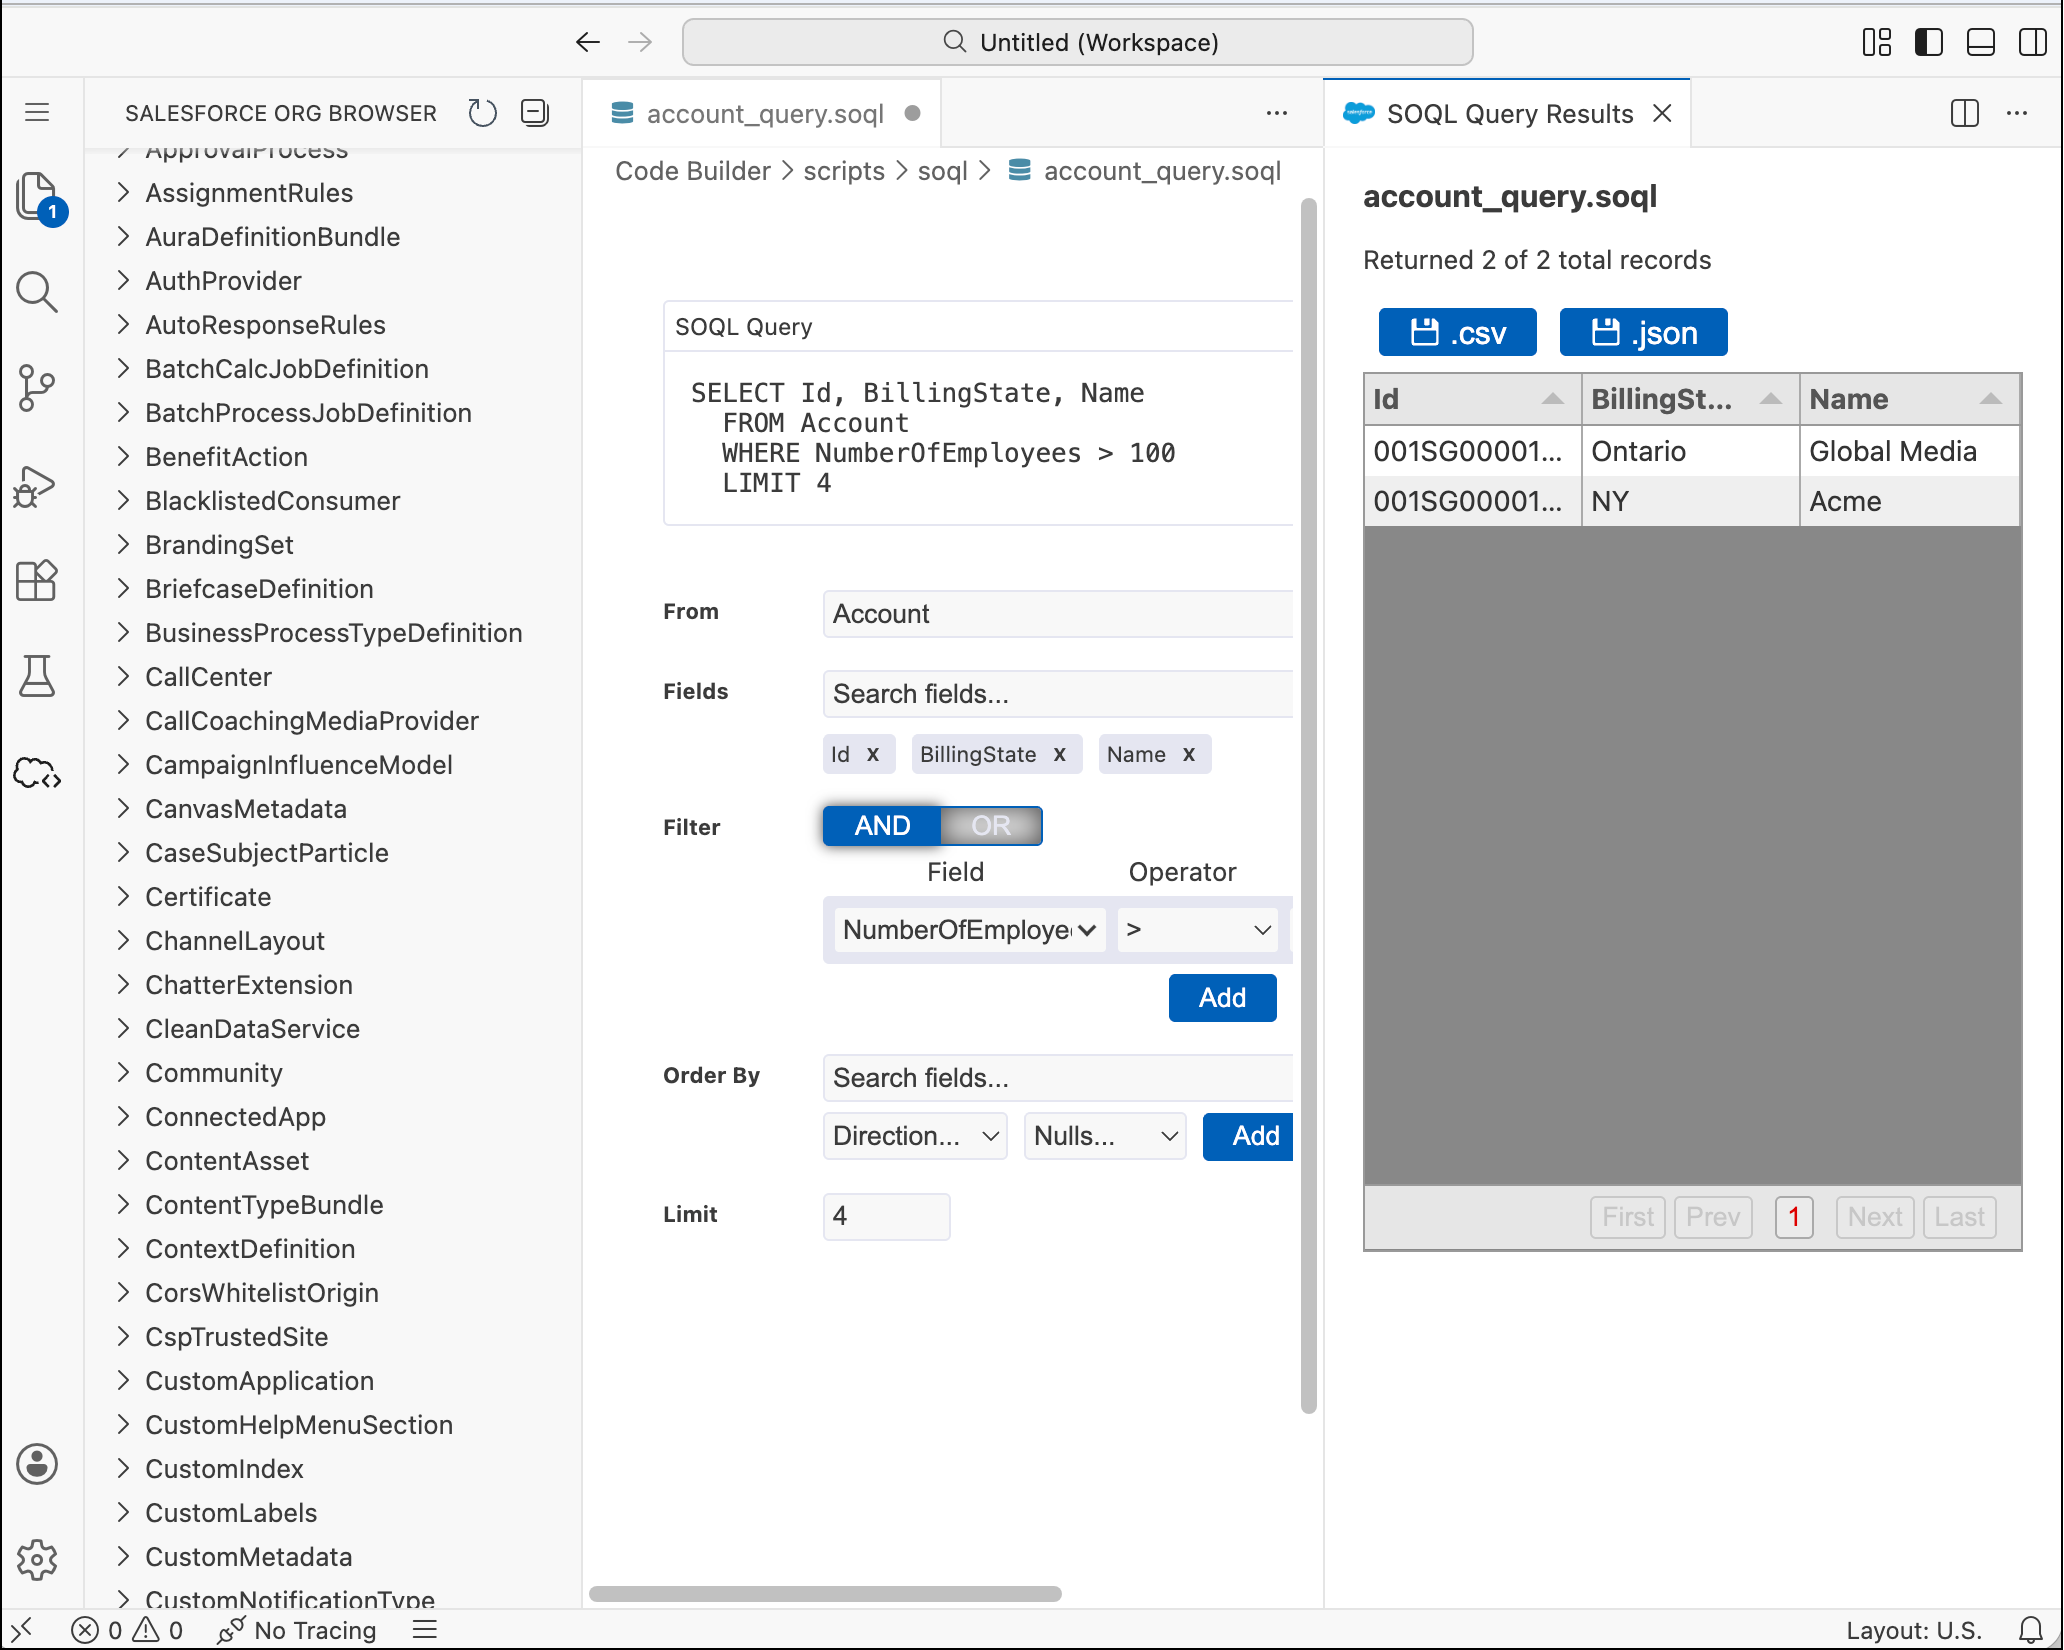
Task: Click the From Account input
Action: tap(1058, 613)
